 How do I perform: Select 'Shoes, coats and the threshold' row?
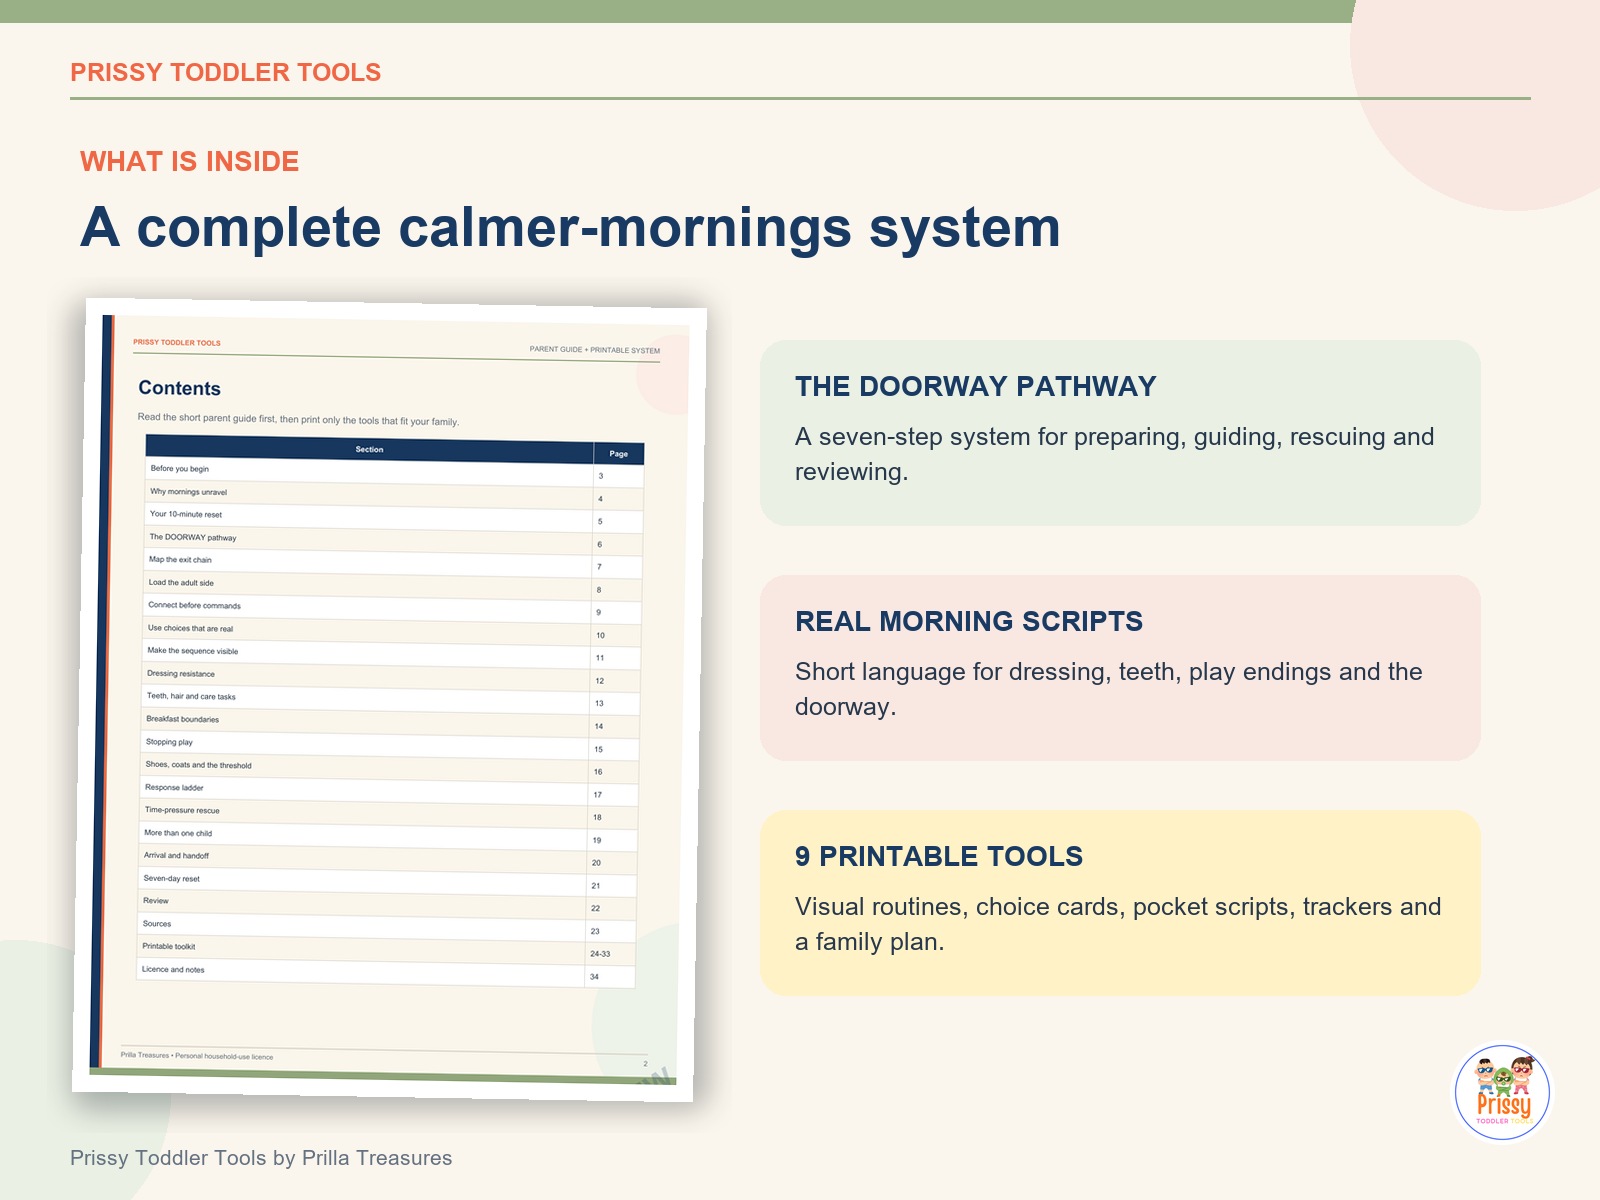[388, 768]
